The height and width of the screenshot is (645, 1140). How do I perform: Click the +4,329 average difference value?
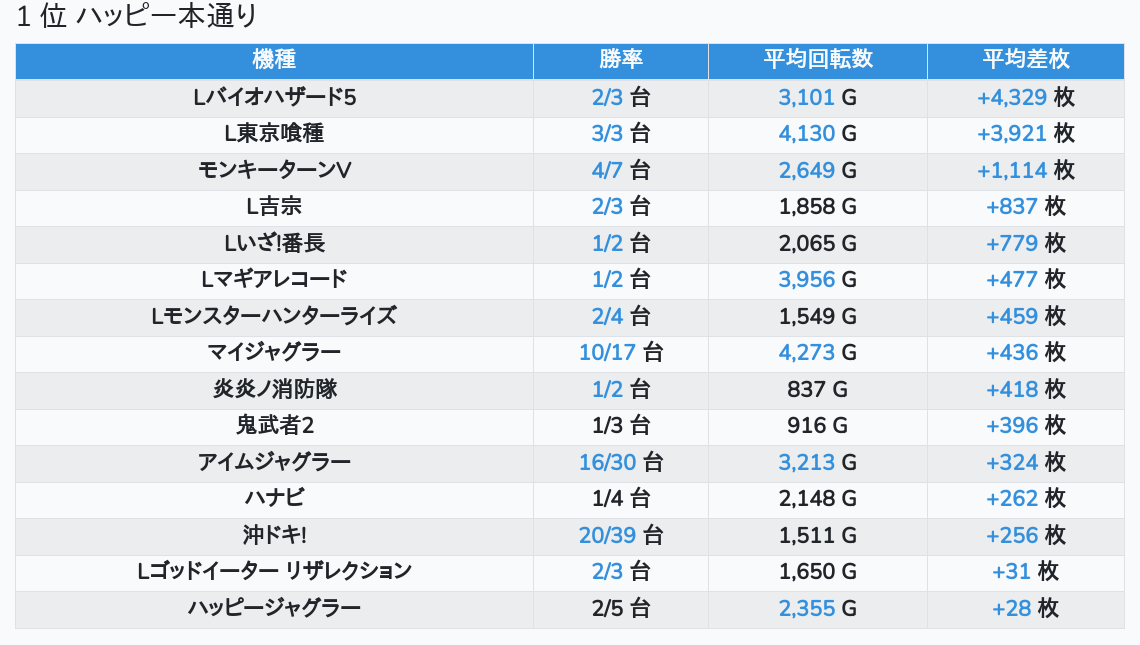(x=1012, y=98)
